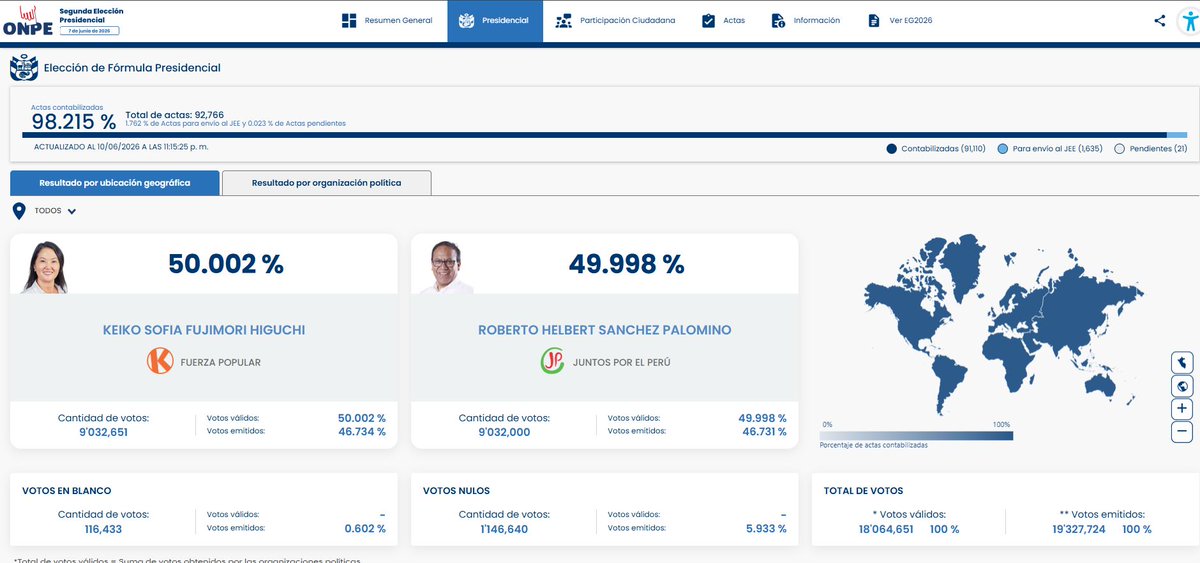Open the Resumen General section
This screenshot has height=563, width=1200.
click(x=387, y=20)
